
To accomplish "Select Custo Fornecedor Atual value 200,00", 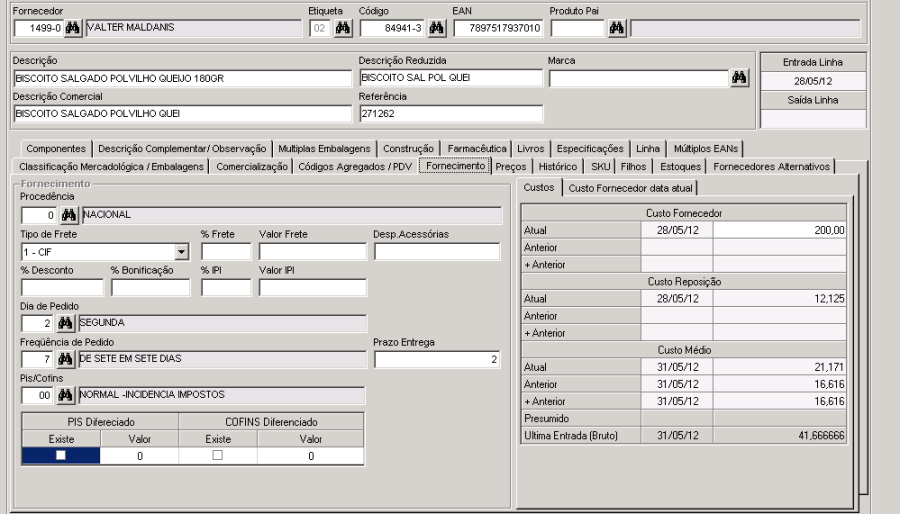I will click(779, 230).
